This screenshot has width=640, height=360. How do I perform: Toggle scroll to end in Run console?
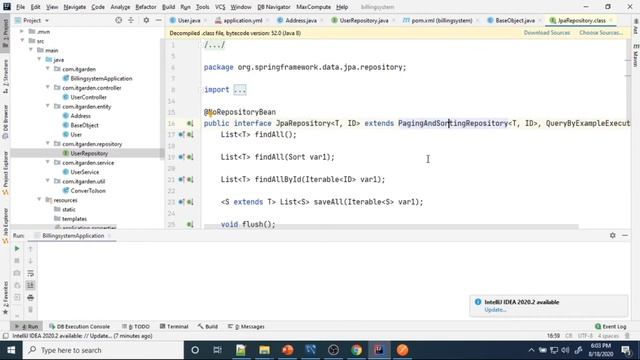pyautogui.click(x=30, y=285)
